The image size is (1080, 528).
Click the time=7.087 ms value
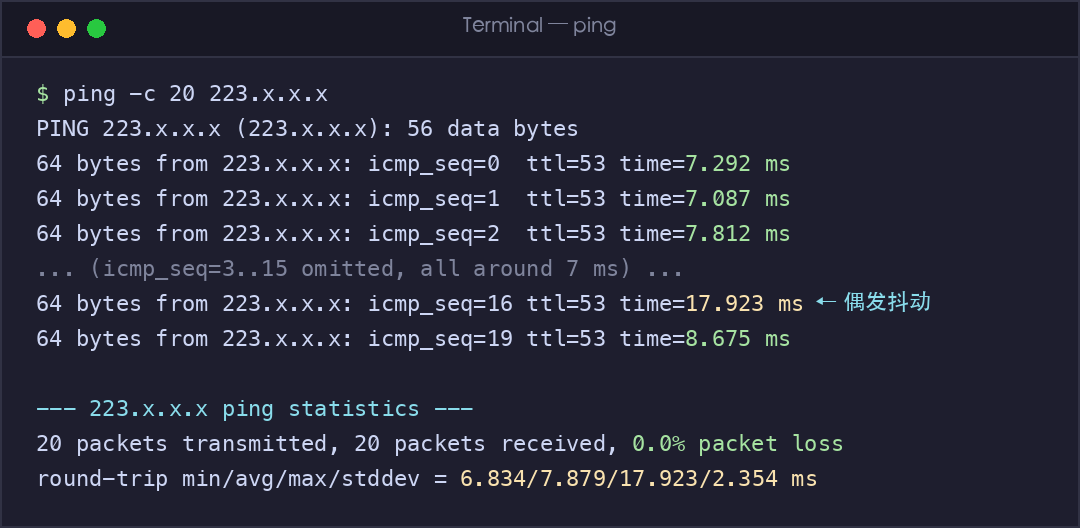click(x=738, y=199)
